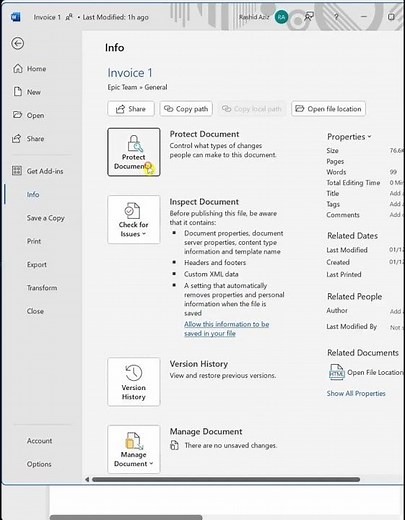Click the Related Dates heading

[352, 236]
